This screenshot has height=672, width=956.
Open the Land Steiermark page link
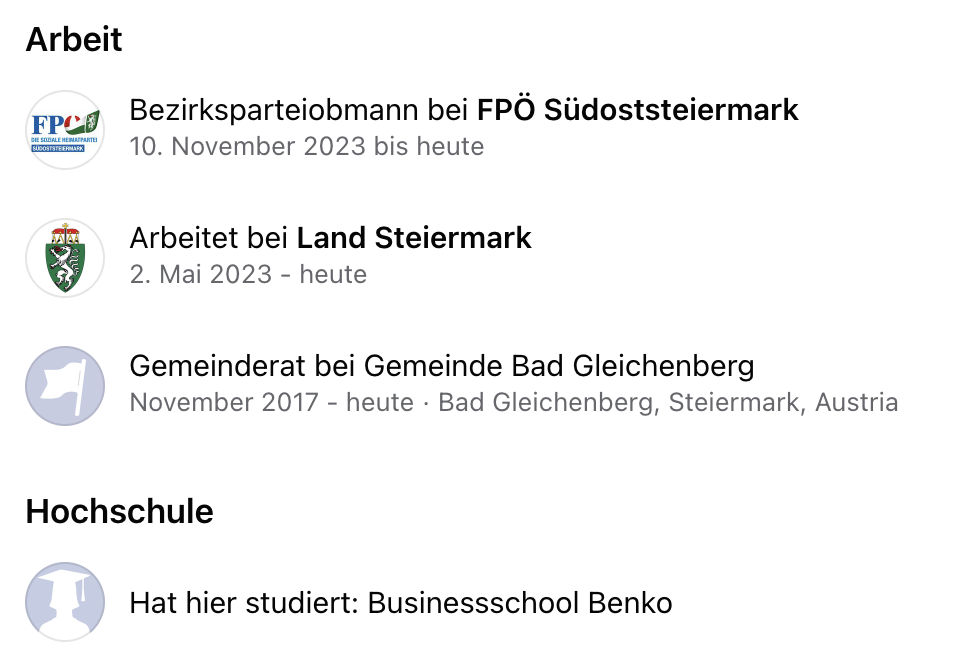pos(414,238)
